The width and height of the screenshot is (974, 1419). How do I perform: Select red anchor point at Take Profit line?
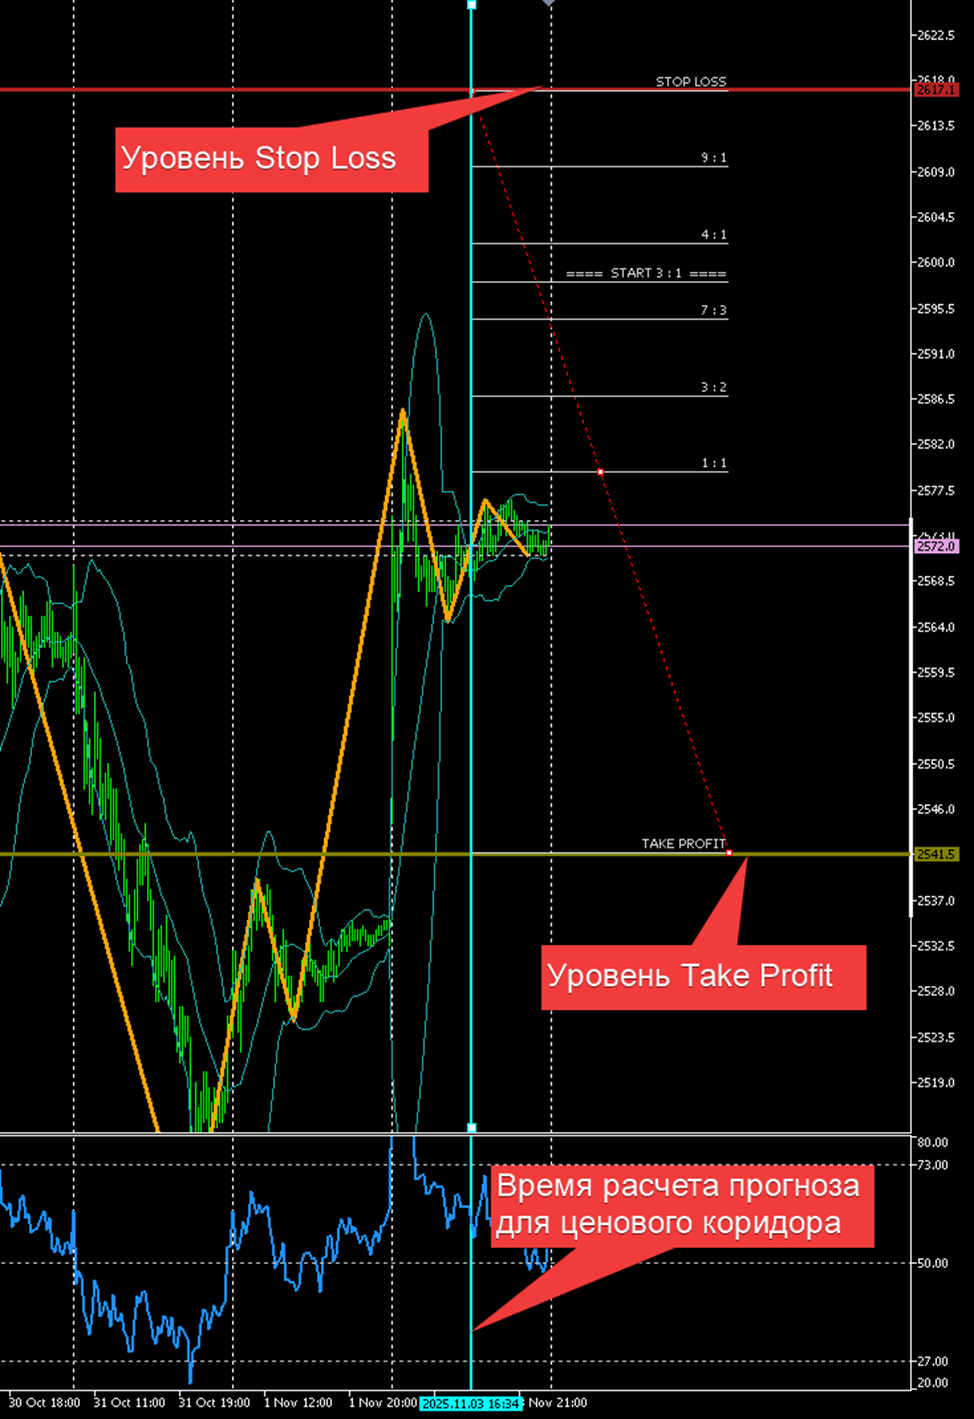tap(729, 852)
